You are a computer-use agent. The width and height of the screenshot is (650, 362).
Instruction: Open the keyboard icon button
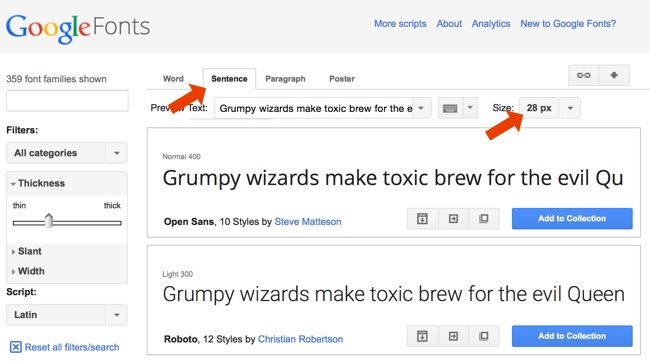(x=450, y=108)
